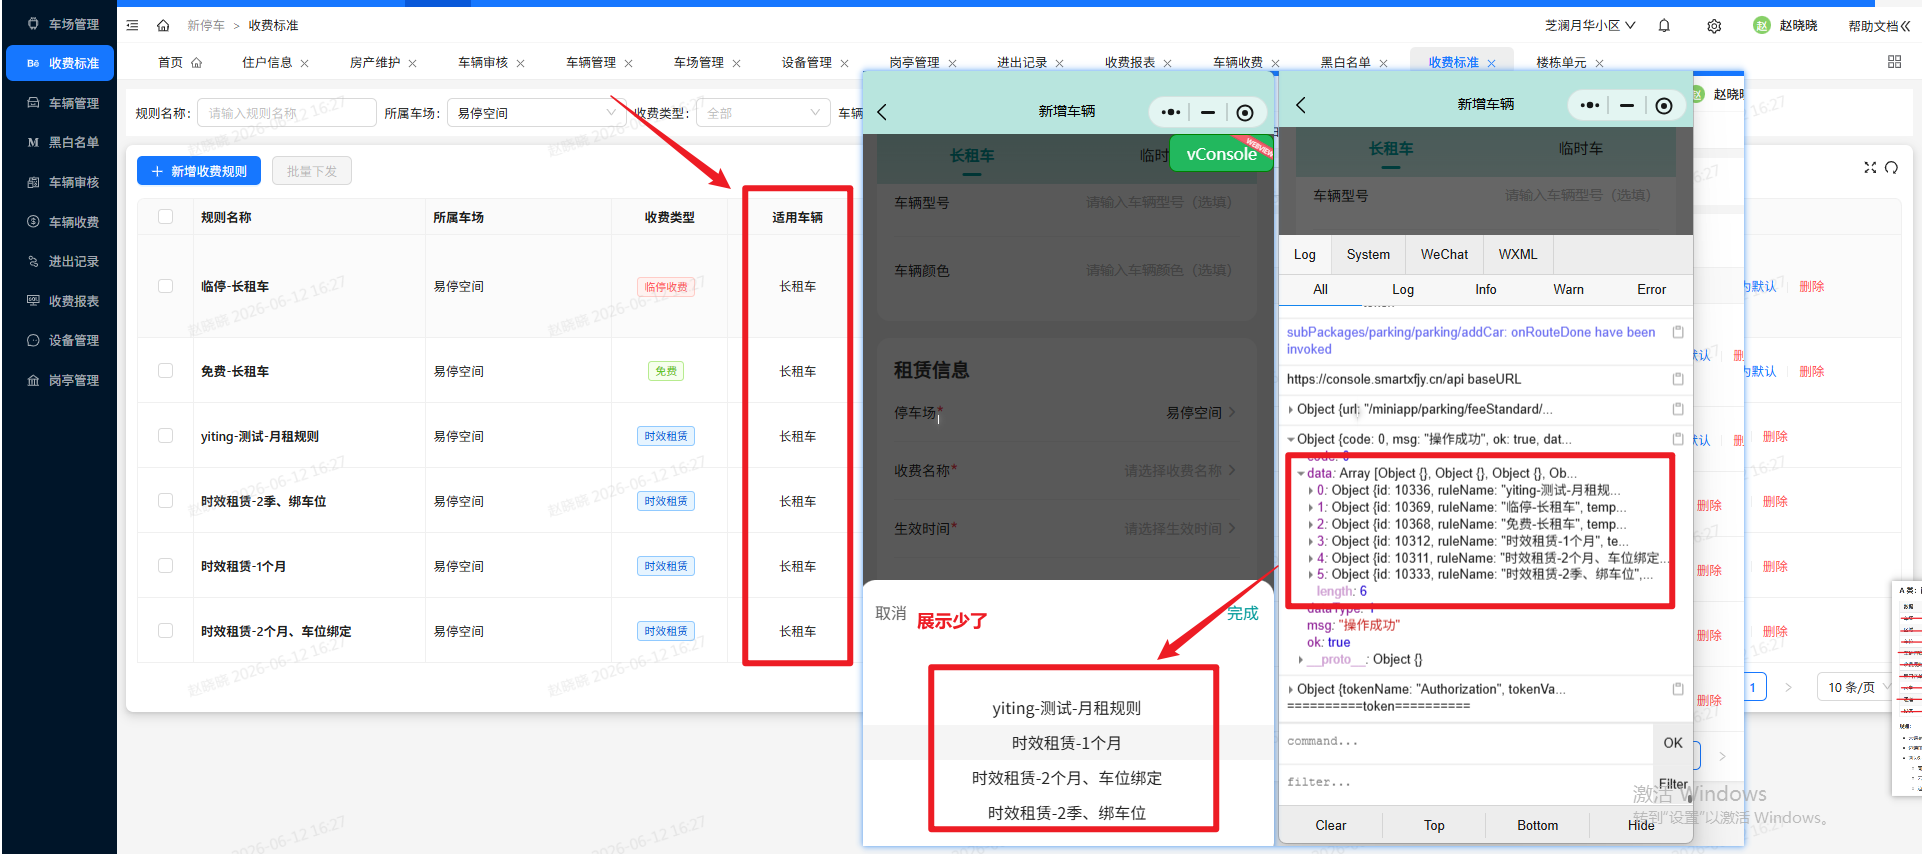Open 车辆管理 sidebar item
The image size is (1922, 854).
[62, 103]
